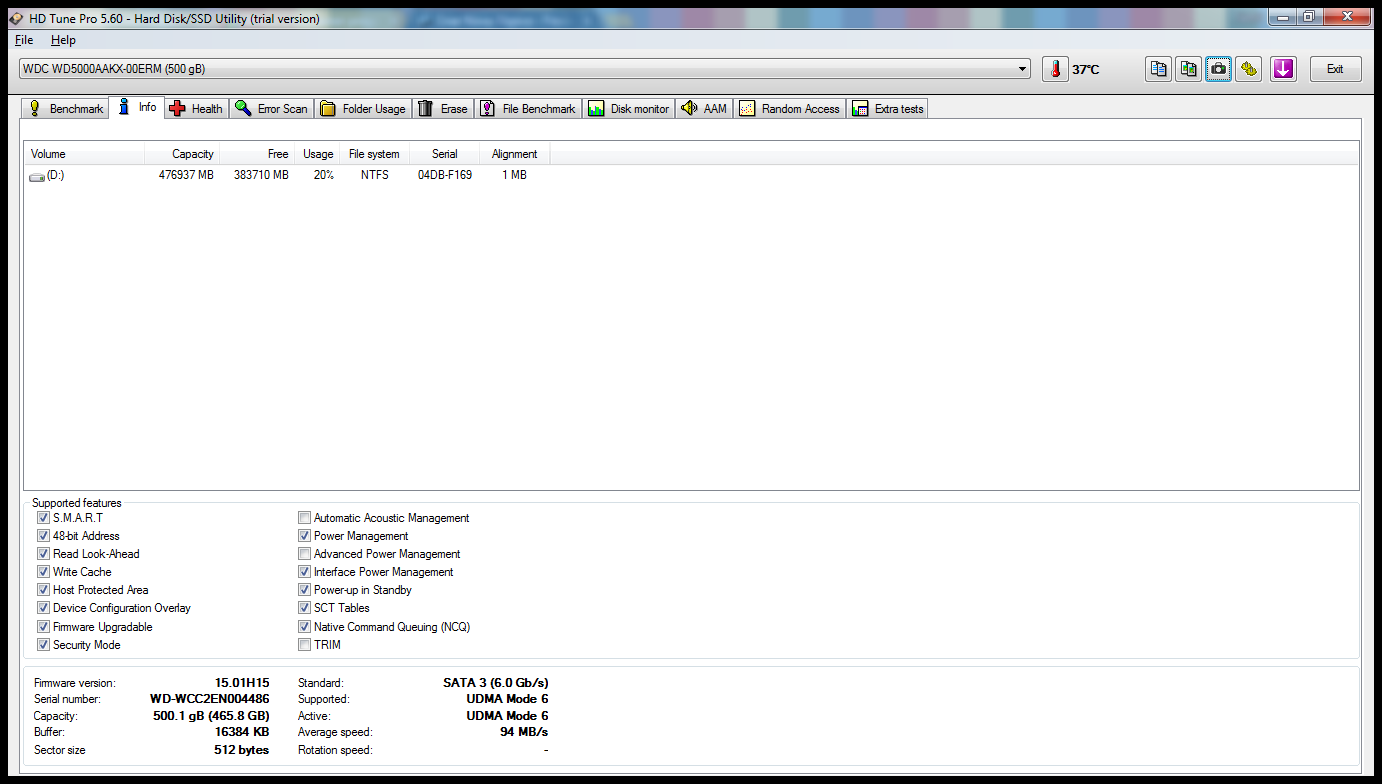Viewport: 1382px width, 784px height.
Task: Sort by the Free column header
Action: point(257,154)
